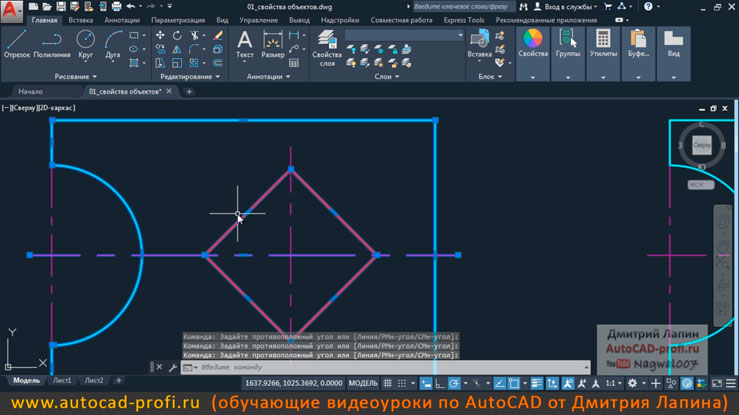Click the Undo arrow icon
The height and width of the screenshot is (415, 739).
(x=131, y=7)
